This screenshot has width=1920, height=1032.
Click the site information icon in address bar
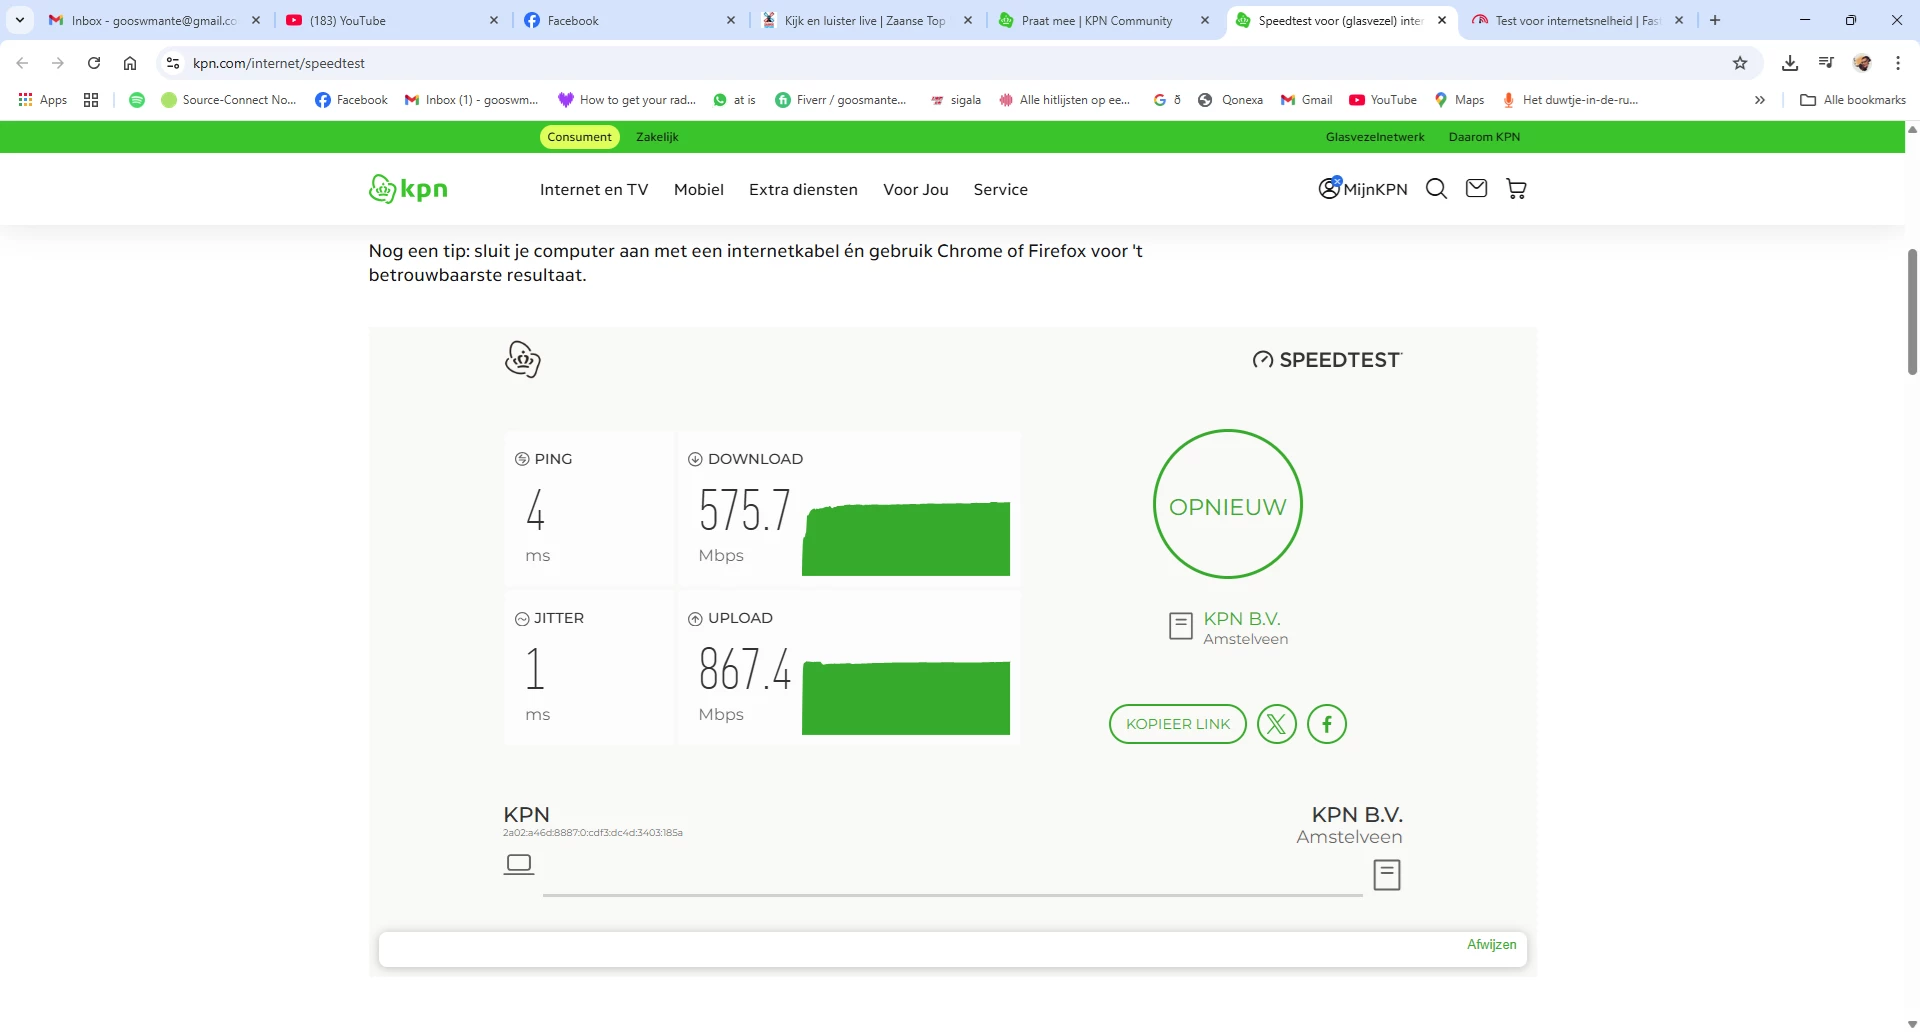[173, 63]
